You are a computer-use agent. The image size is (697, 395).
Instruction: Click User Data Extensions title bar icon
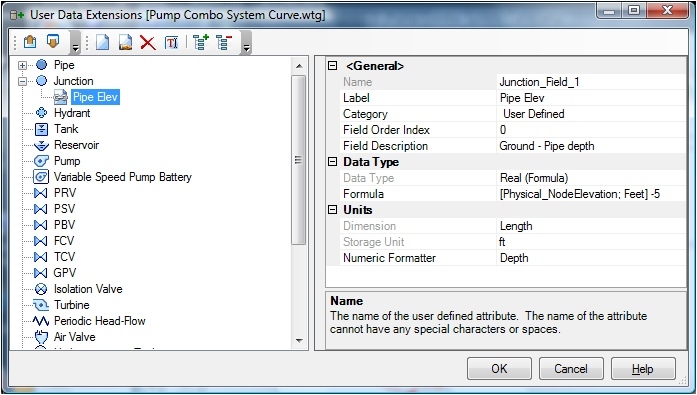(x=17, y=15)
